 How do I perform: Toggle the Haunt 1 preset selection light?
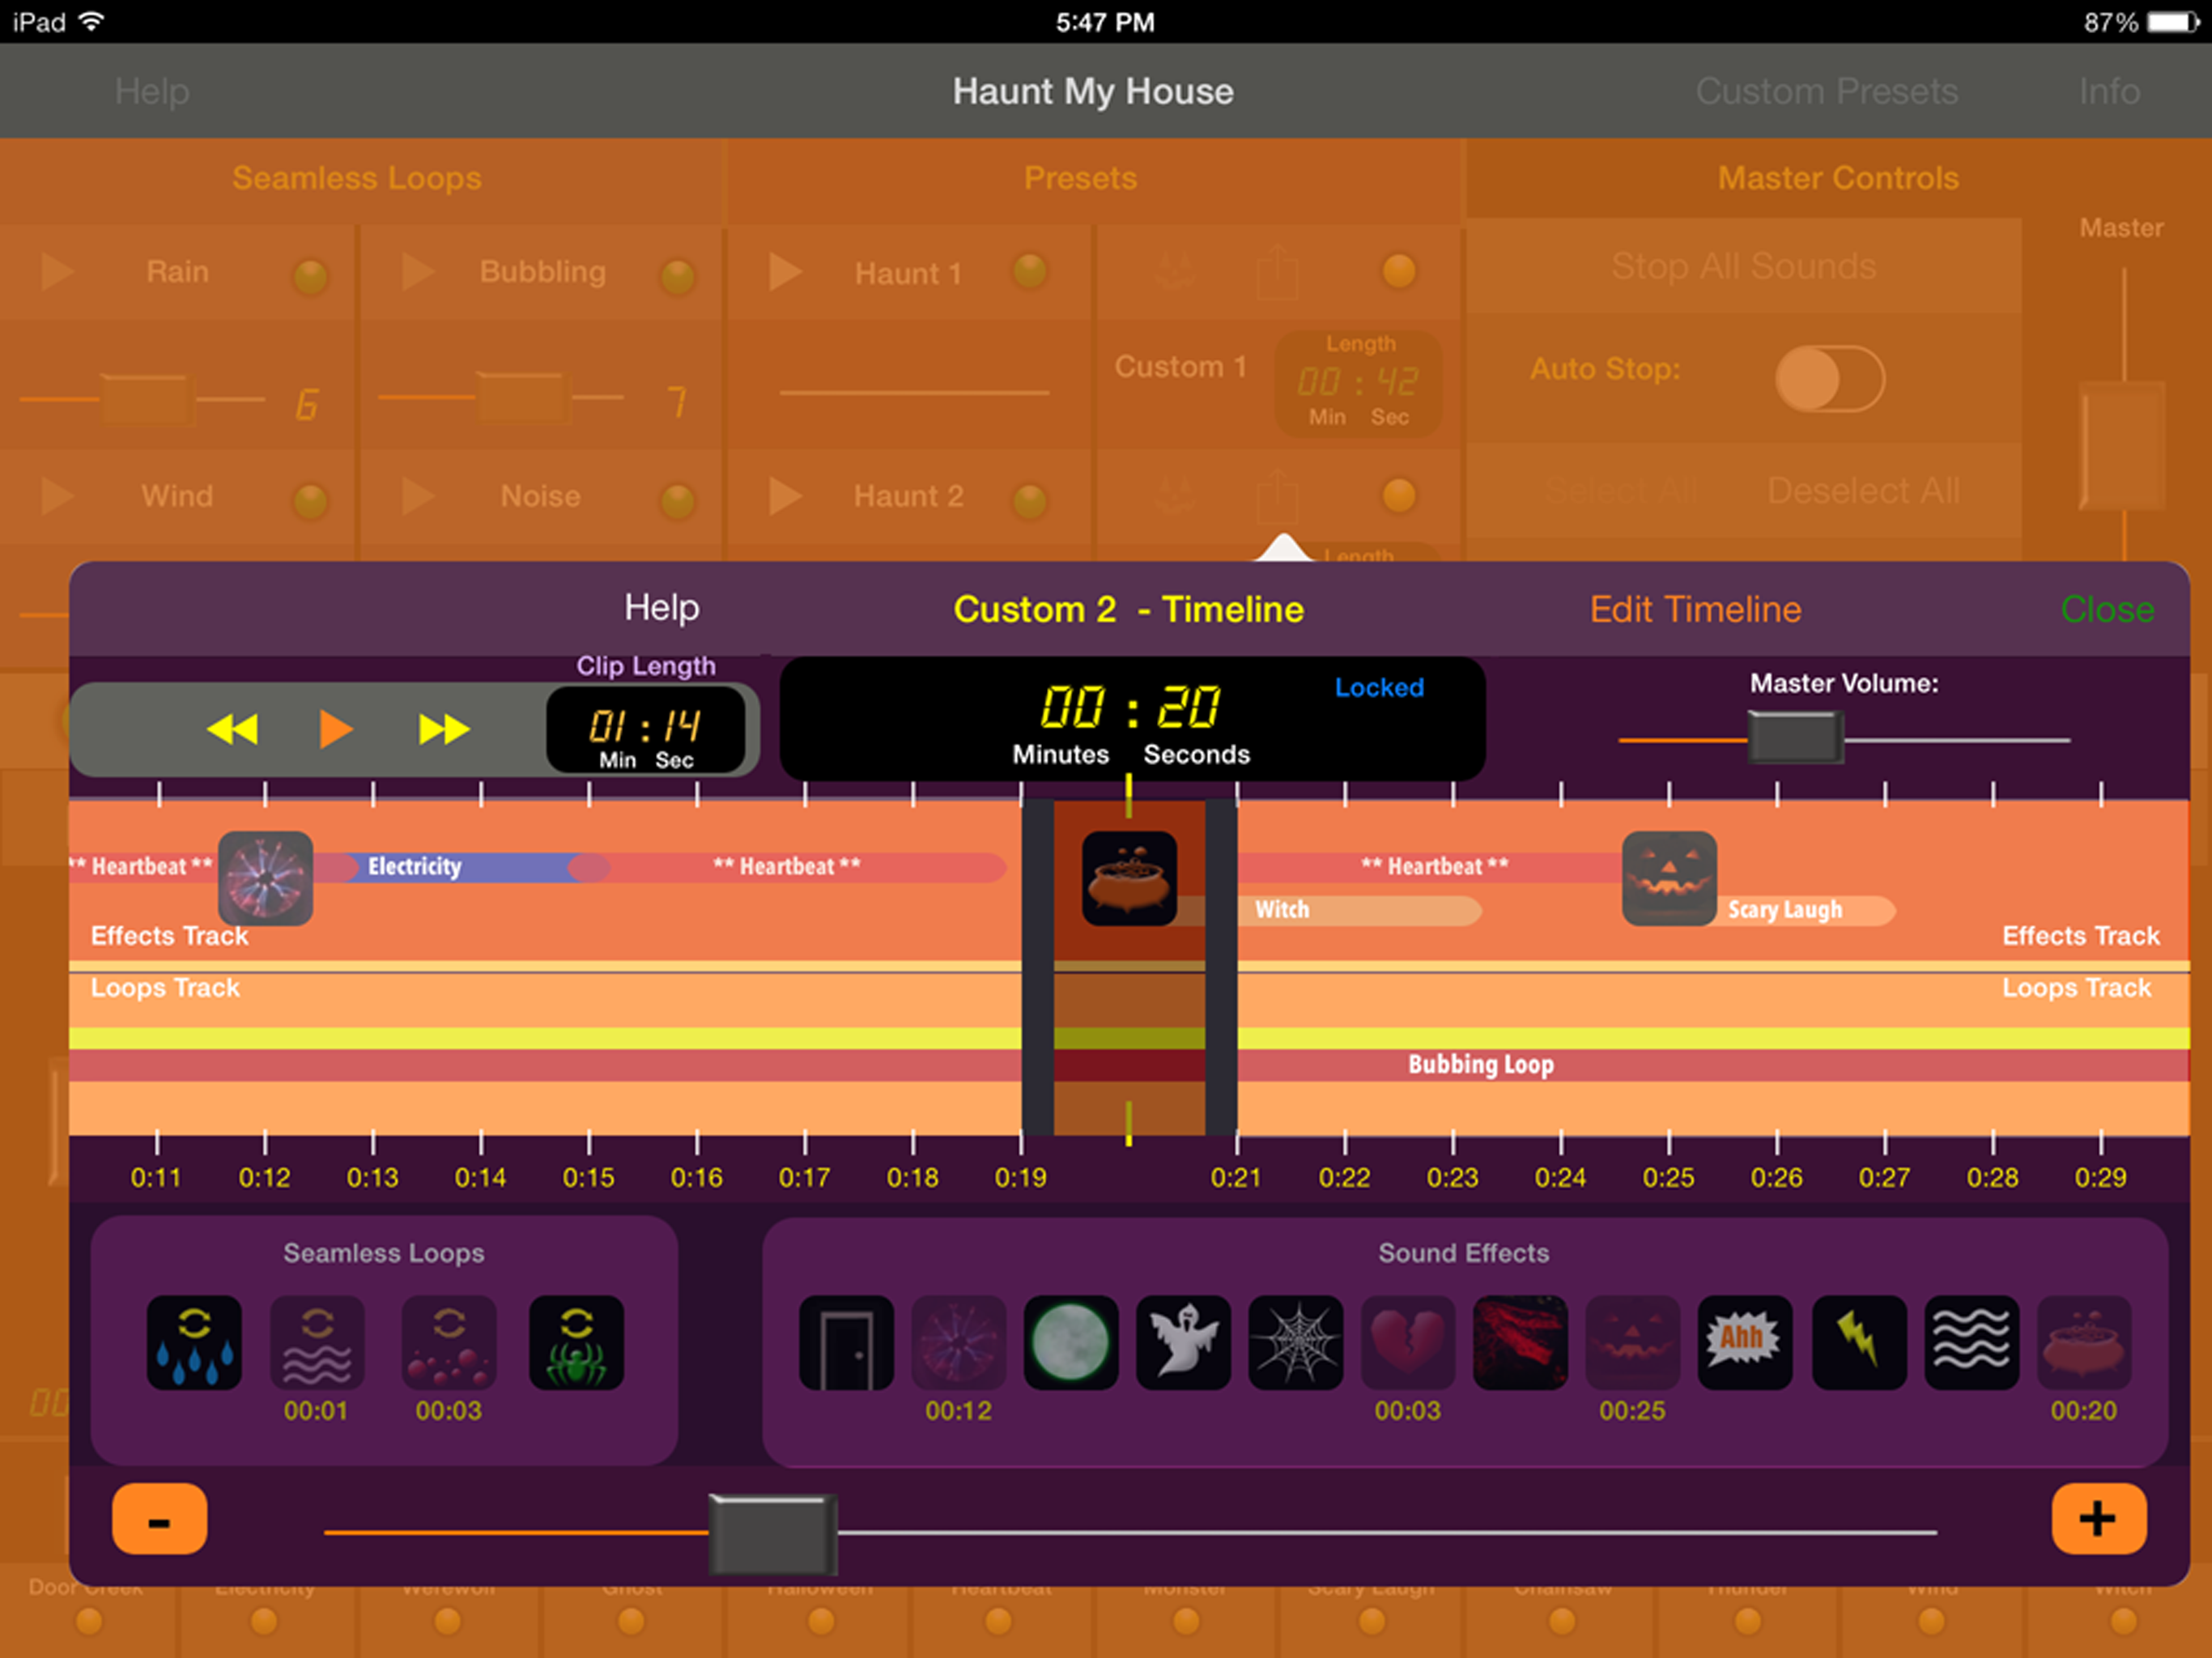pos(1030,270)
